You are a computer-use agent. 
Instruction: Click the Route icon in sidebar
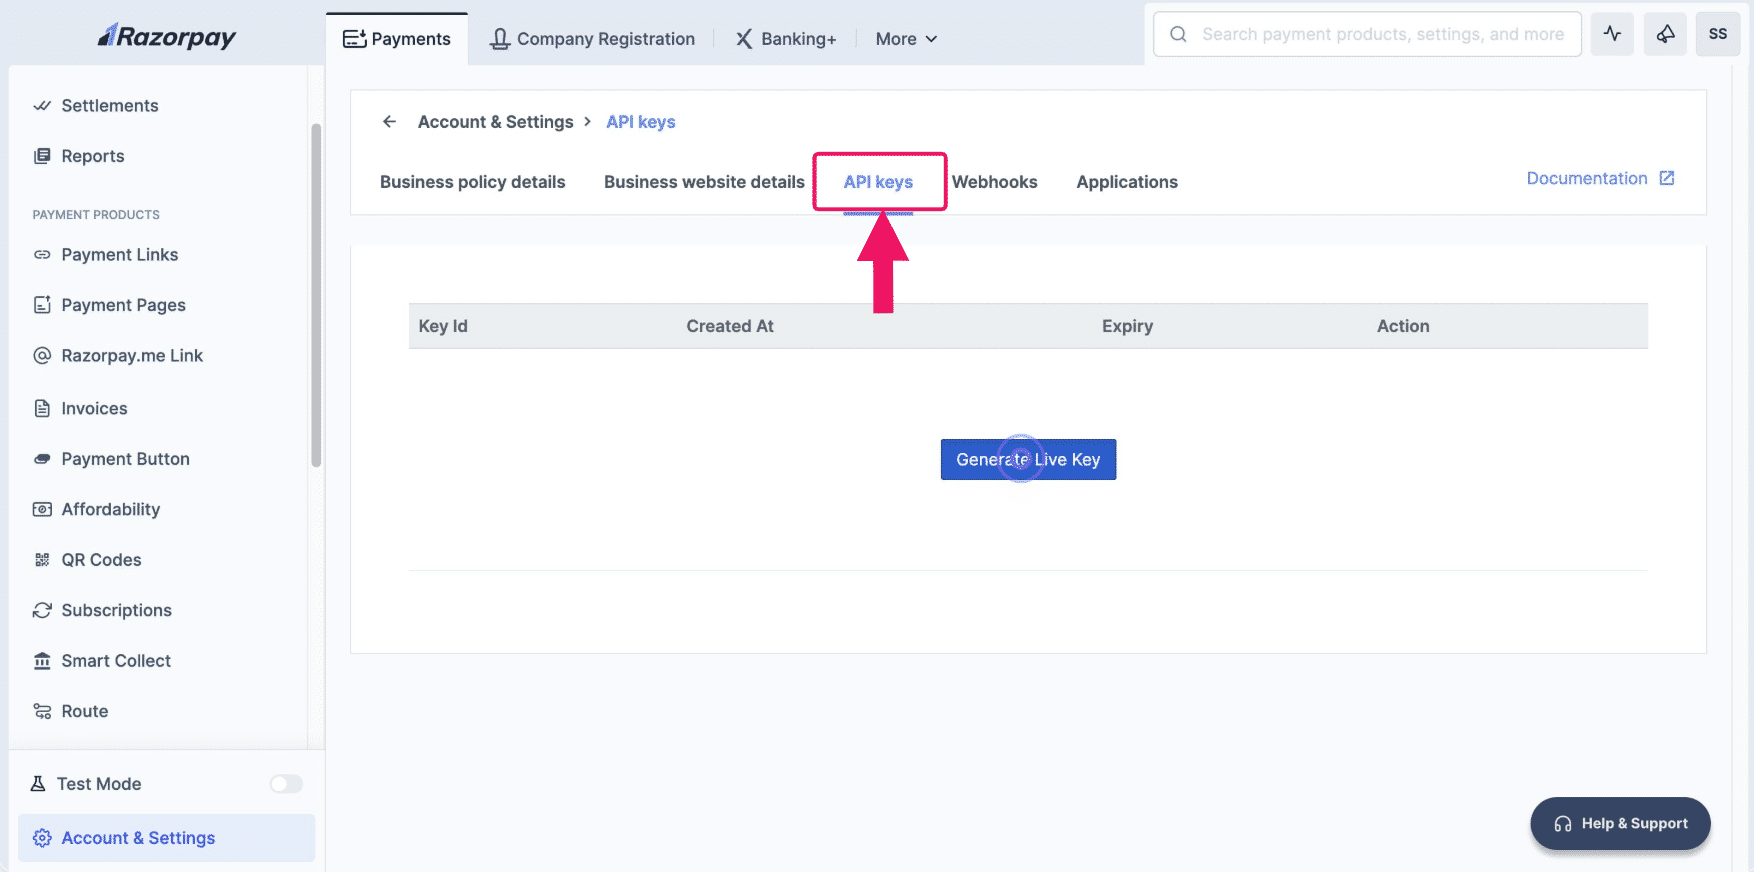tap(42, 711)
